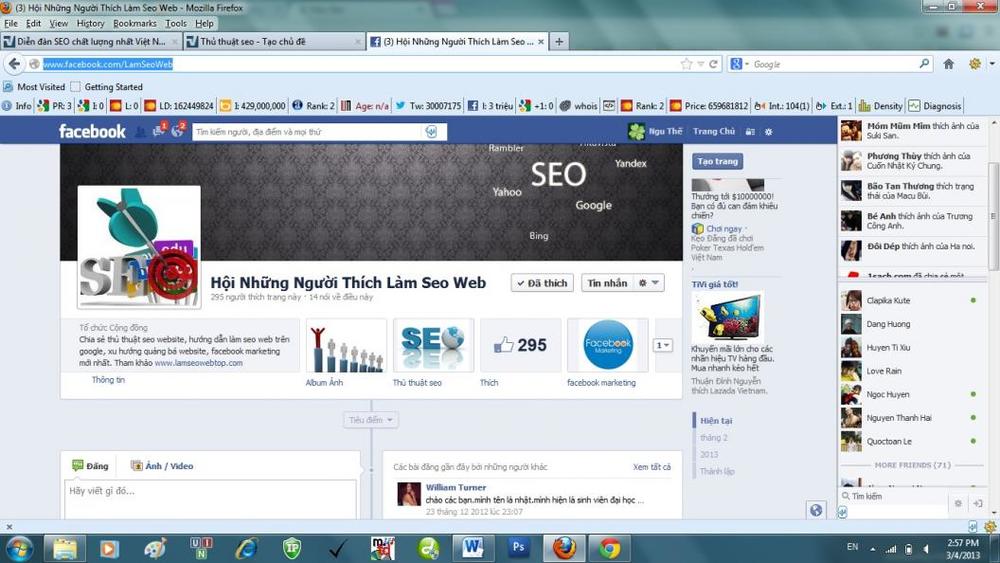
Task: Click the Tin nhắn message button
Action: pyautogui.click(x=607, y=282)
